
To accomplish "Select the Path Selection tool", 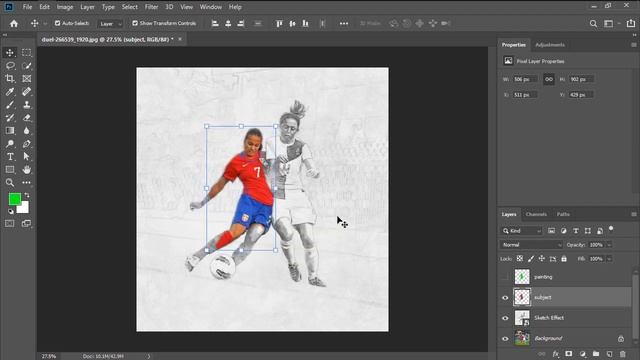I will tap(27, 157).
